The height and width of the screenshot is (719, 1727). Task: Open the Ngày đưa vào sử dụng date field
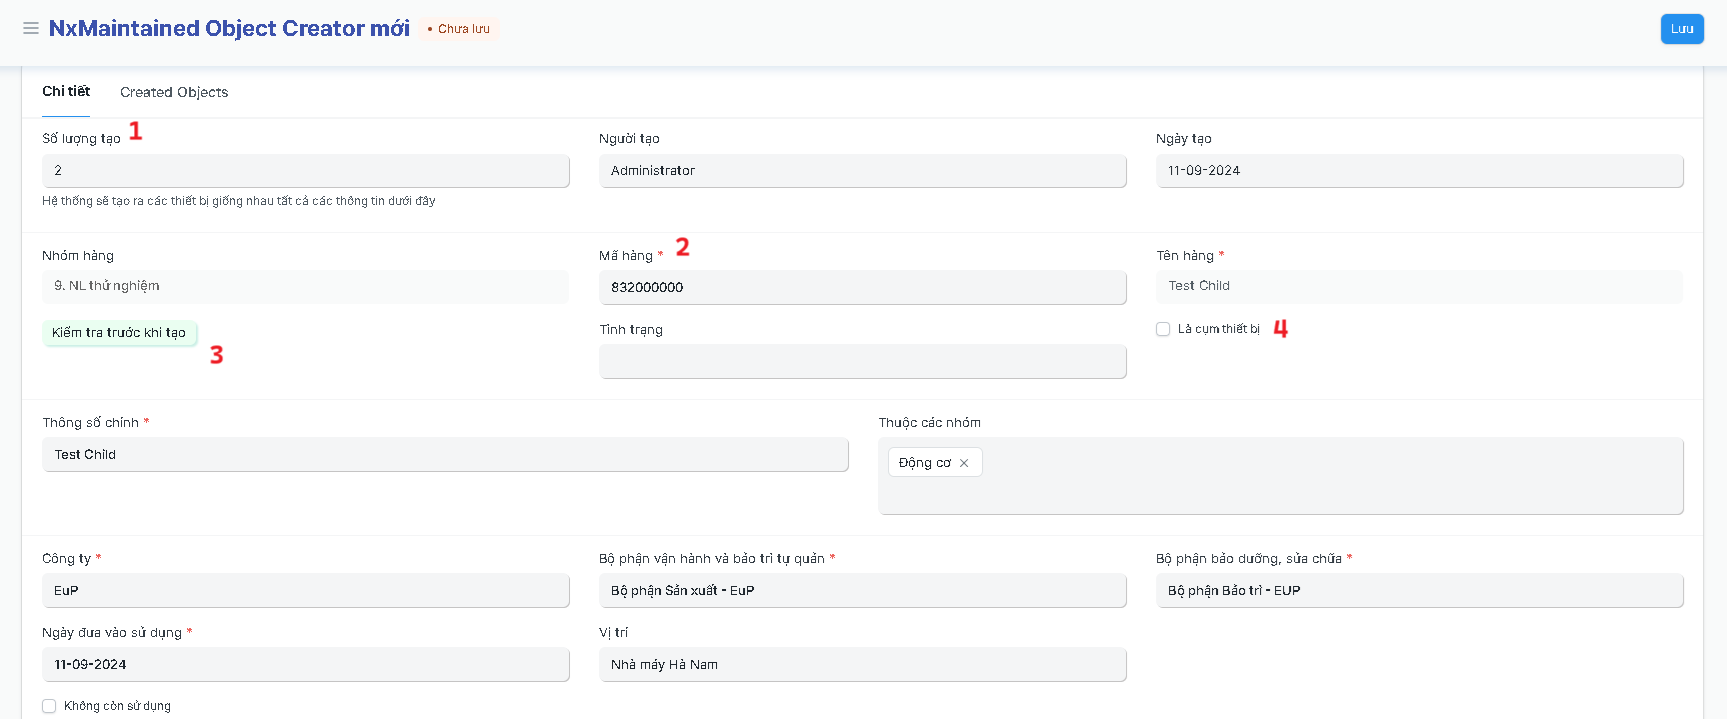pyautogui.click(x=305, y=664)
